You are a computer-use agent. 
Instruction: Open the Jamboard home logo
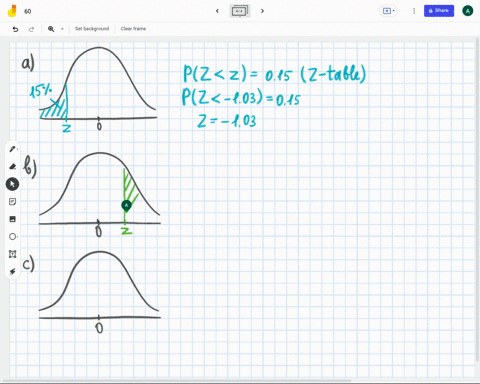pos(12,11)
